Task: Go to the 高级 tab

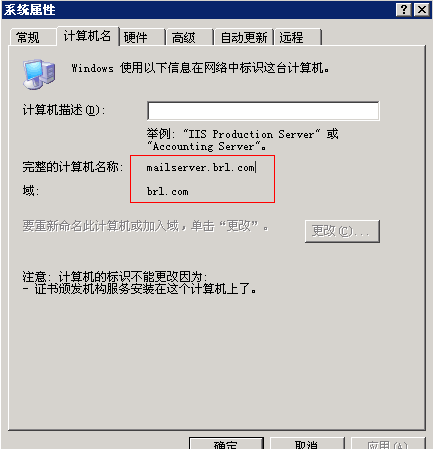Action: click(190, 37)
